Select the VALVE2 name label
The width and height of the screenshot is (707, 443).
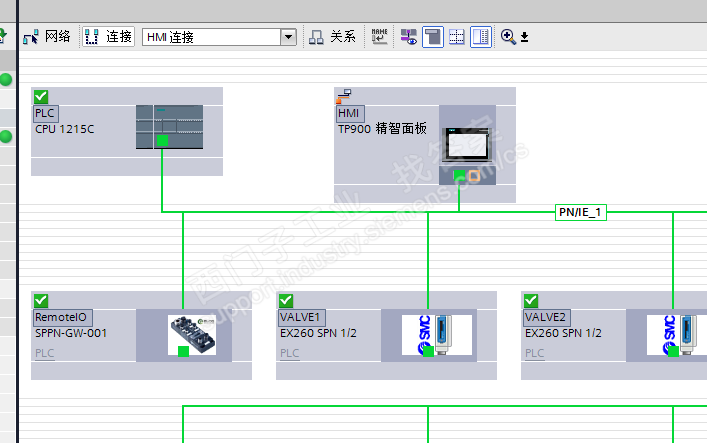tap(546, 317)
